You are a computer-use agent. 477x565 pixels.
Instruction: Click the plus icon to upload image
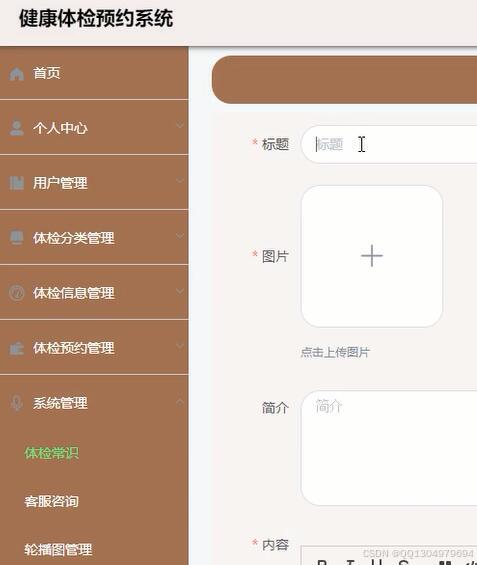click(x=372, y=256)
